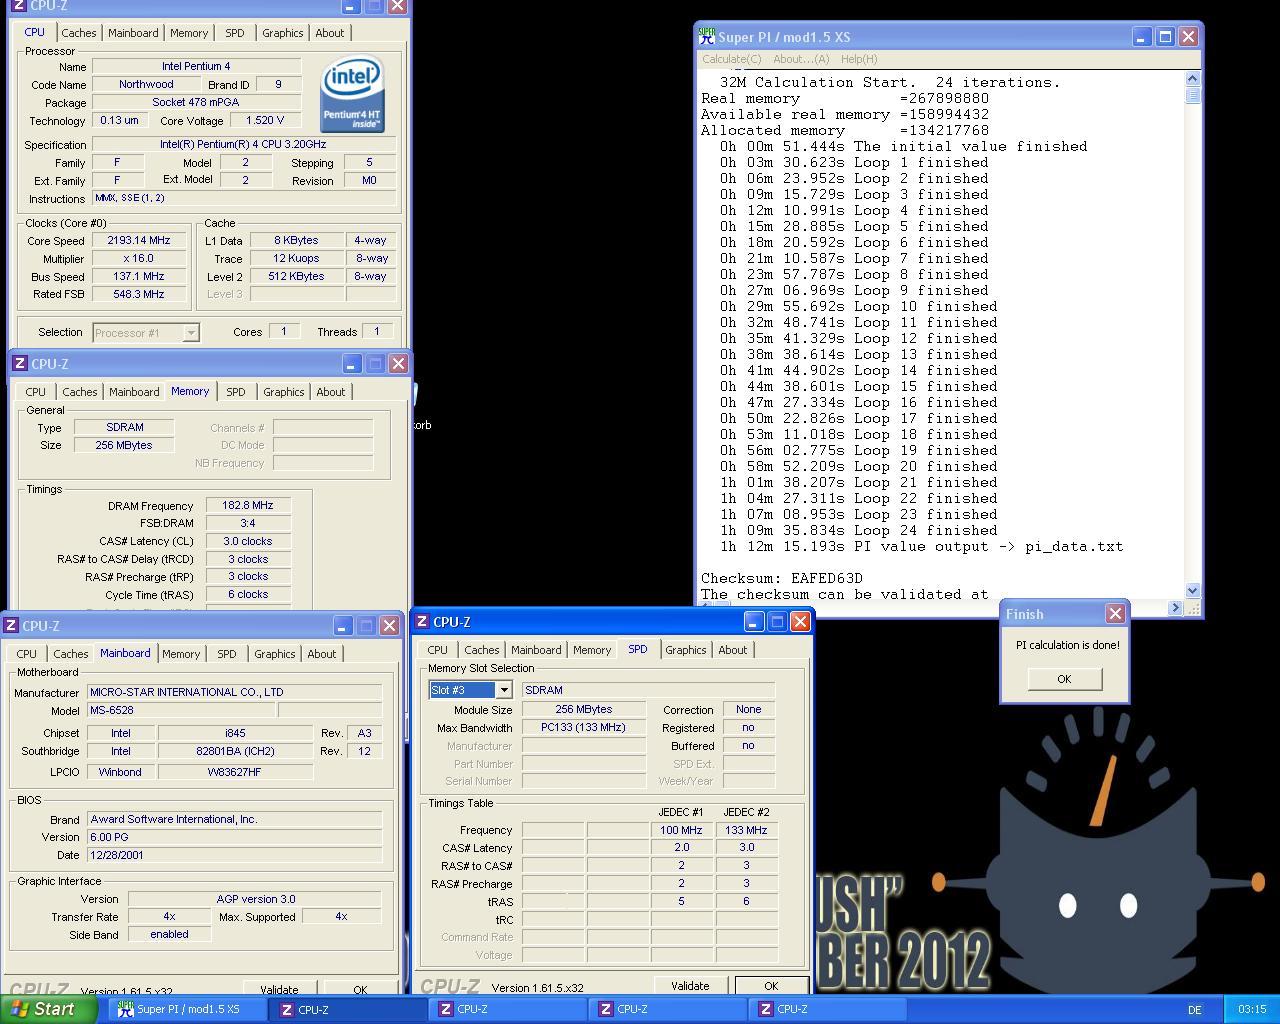1280x1024 pixels.
Task: Open the Help menu in Super PI
Action: click(x=859, y=59)
